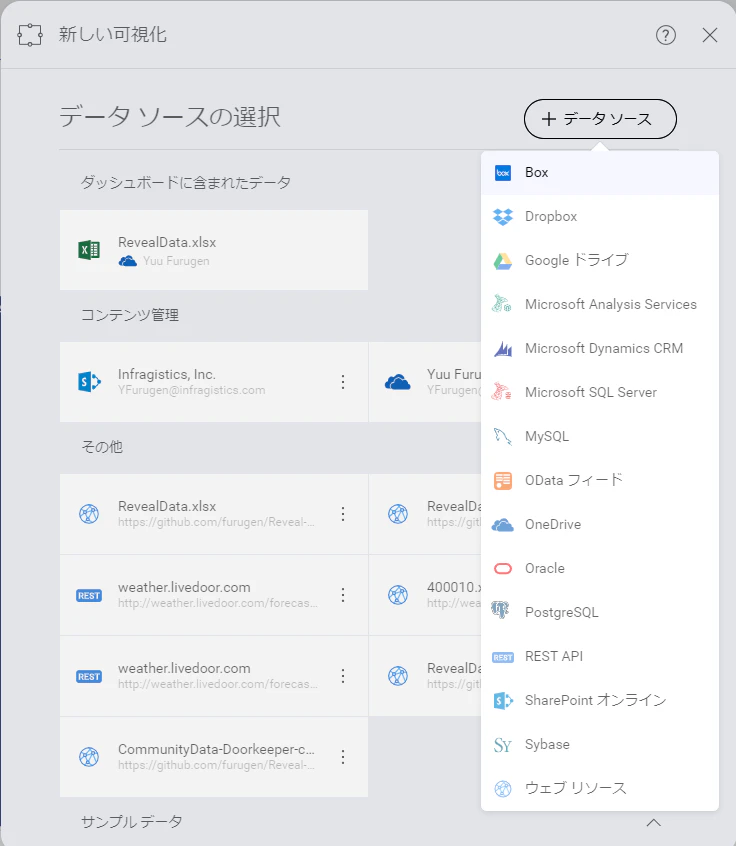Click the Dropbox logo icon

(x=503, y=217)
